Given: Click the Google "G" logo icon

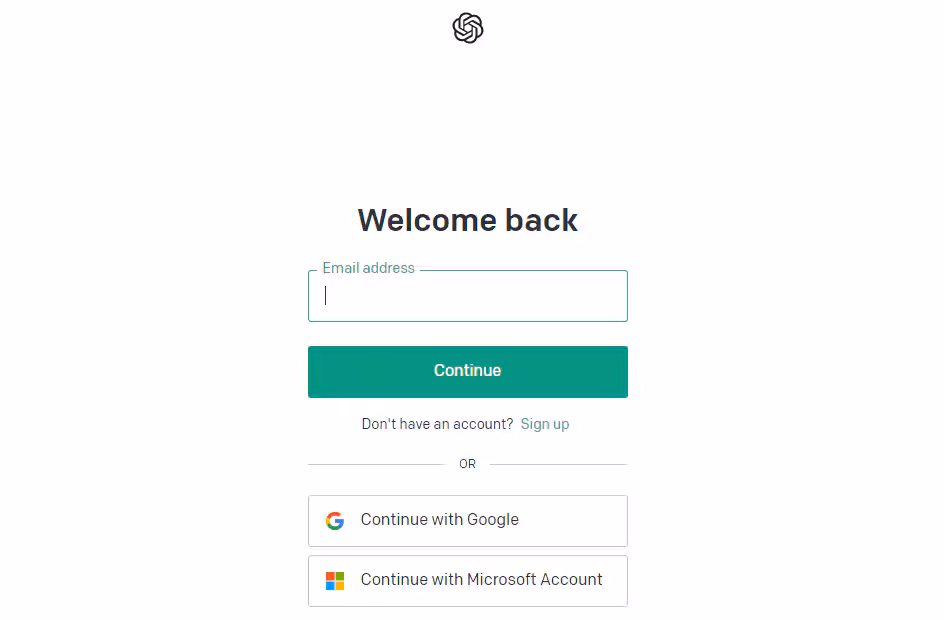Looking at the screenshot, I should click(335, 521).
